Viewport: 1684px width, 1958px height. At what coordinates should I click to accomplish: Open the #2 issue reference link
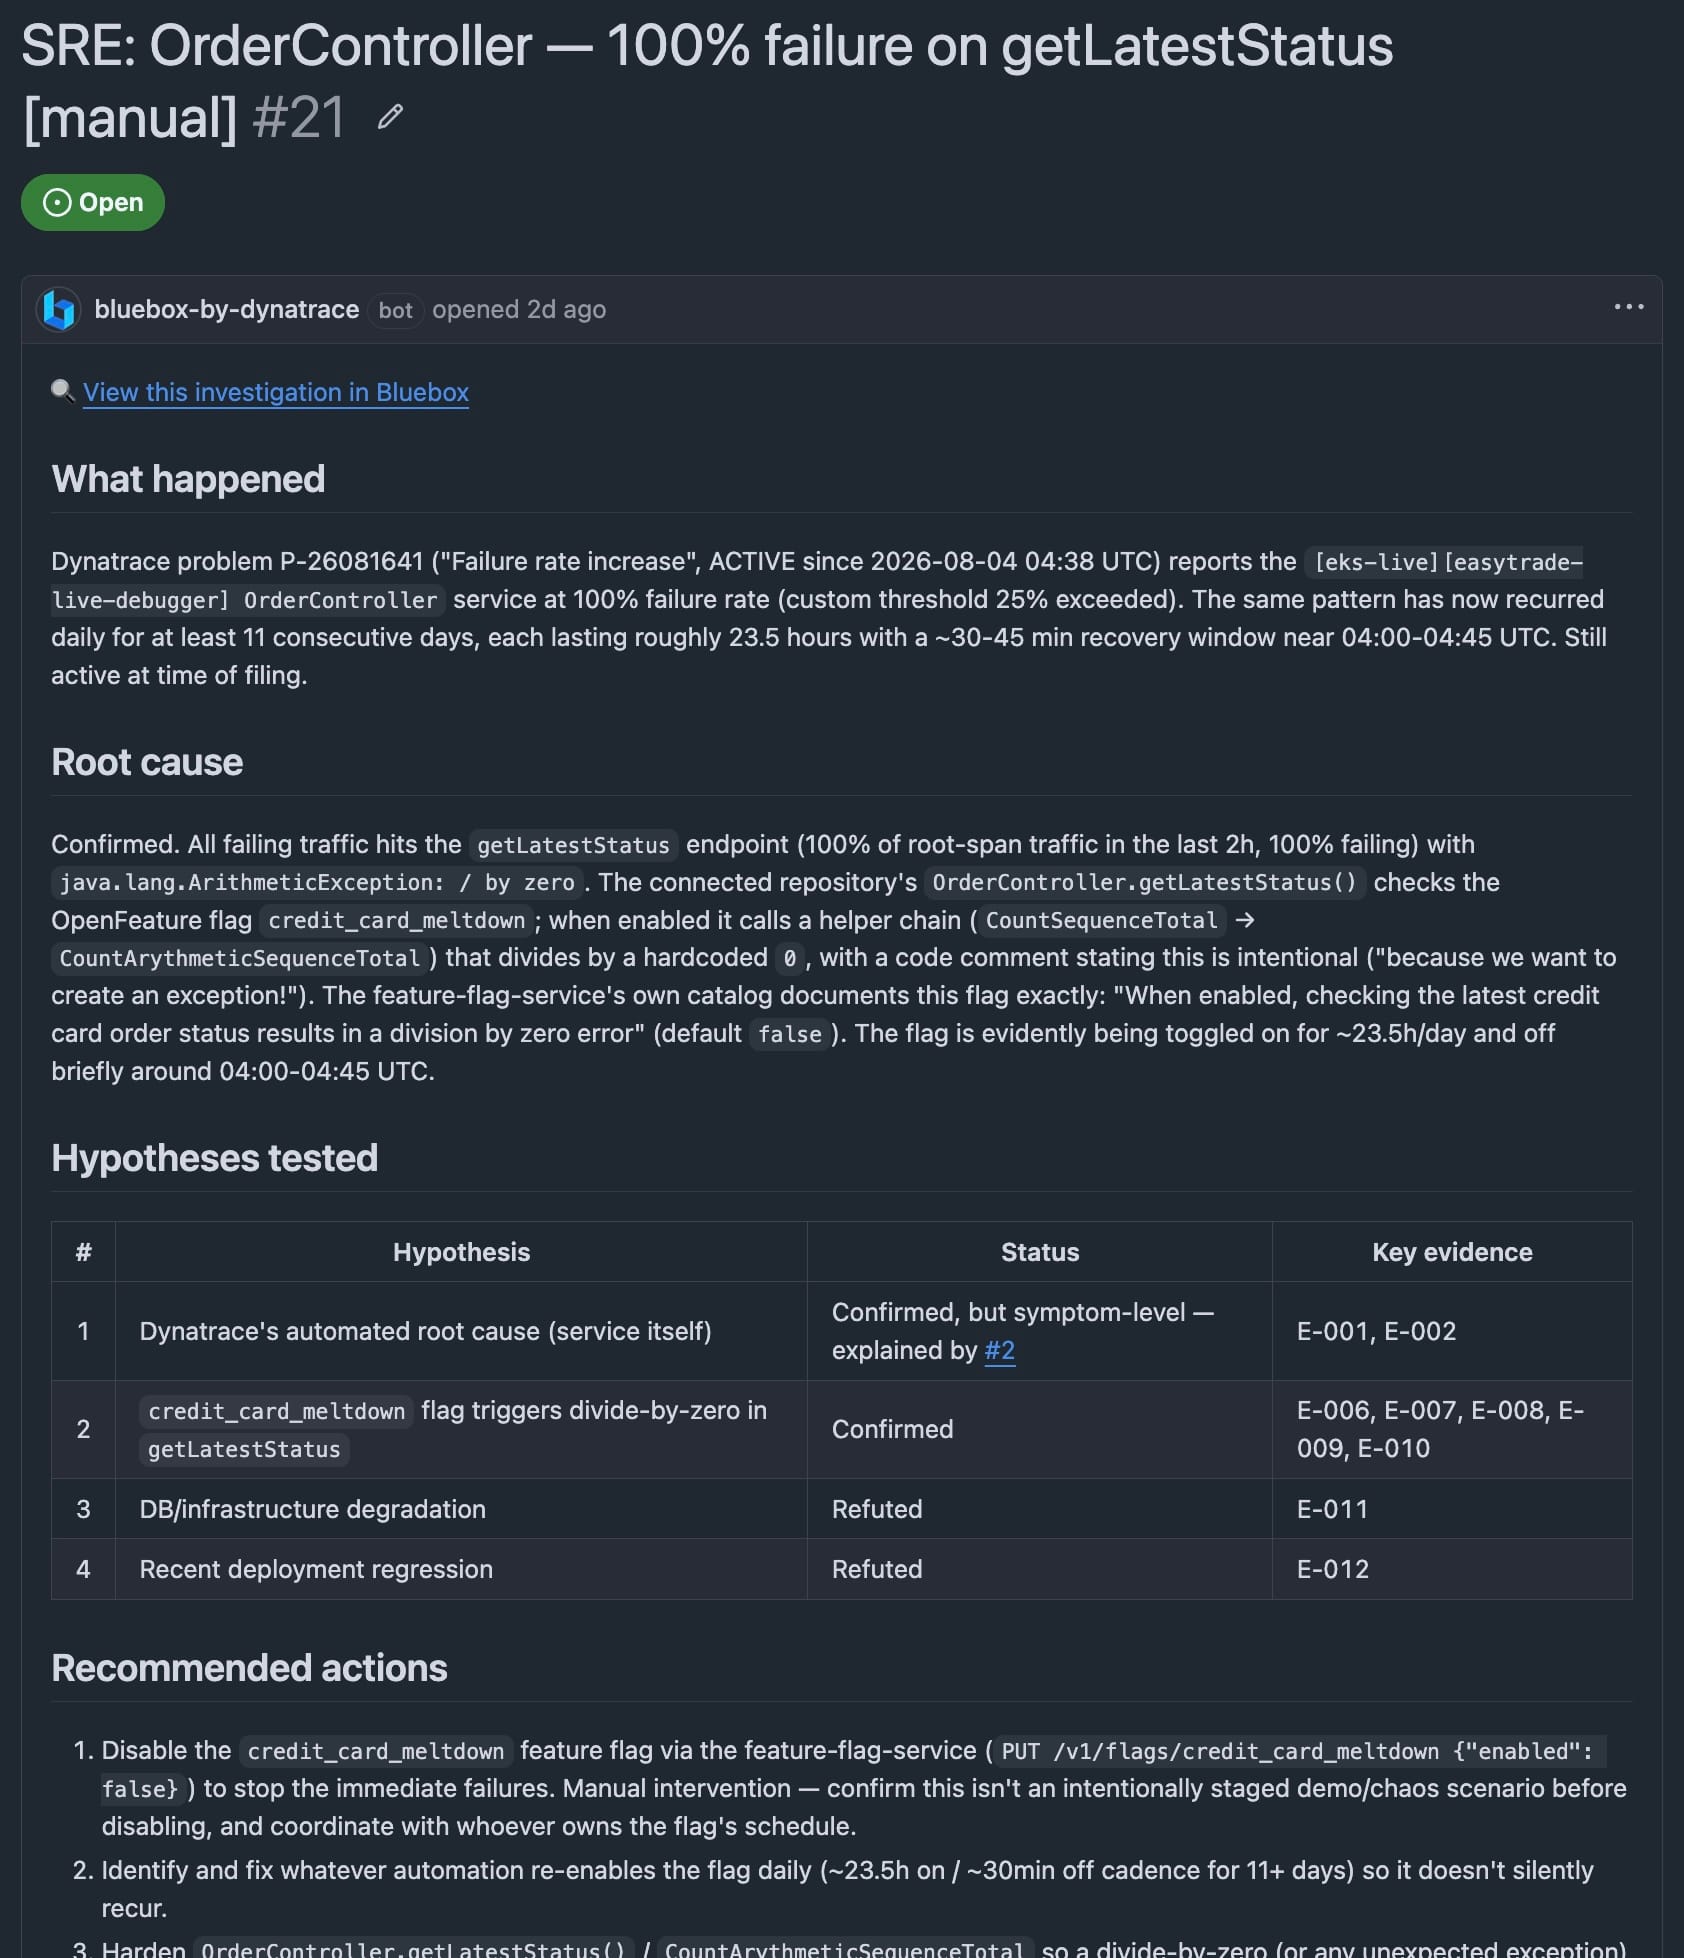coord(1000,1350)
